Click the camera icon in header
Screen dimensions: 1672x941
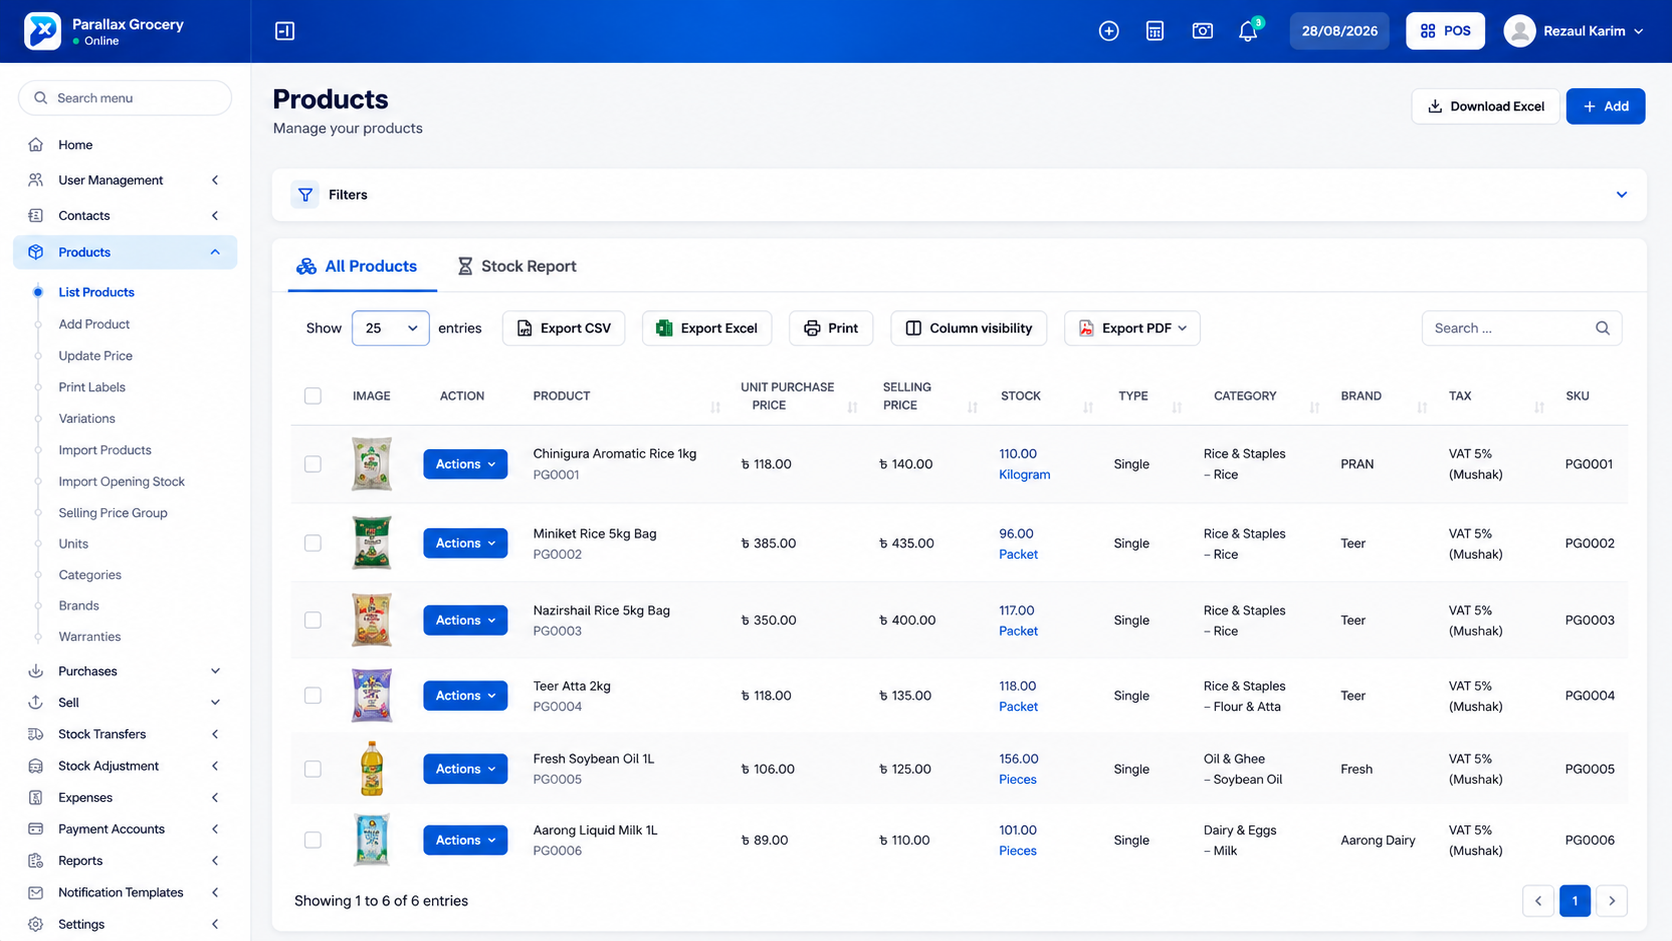(x=1202, y=31)
